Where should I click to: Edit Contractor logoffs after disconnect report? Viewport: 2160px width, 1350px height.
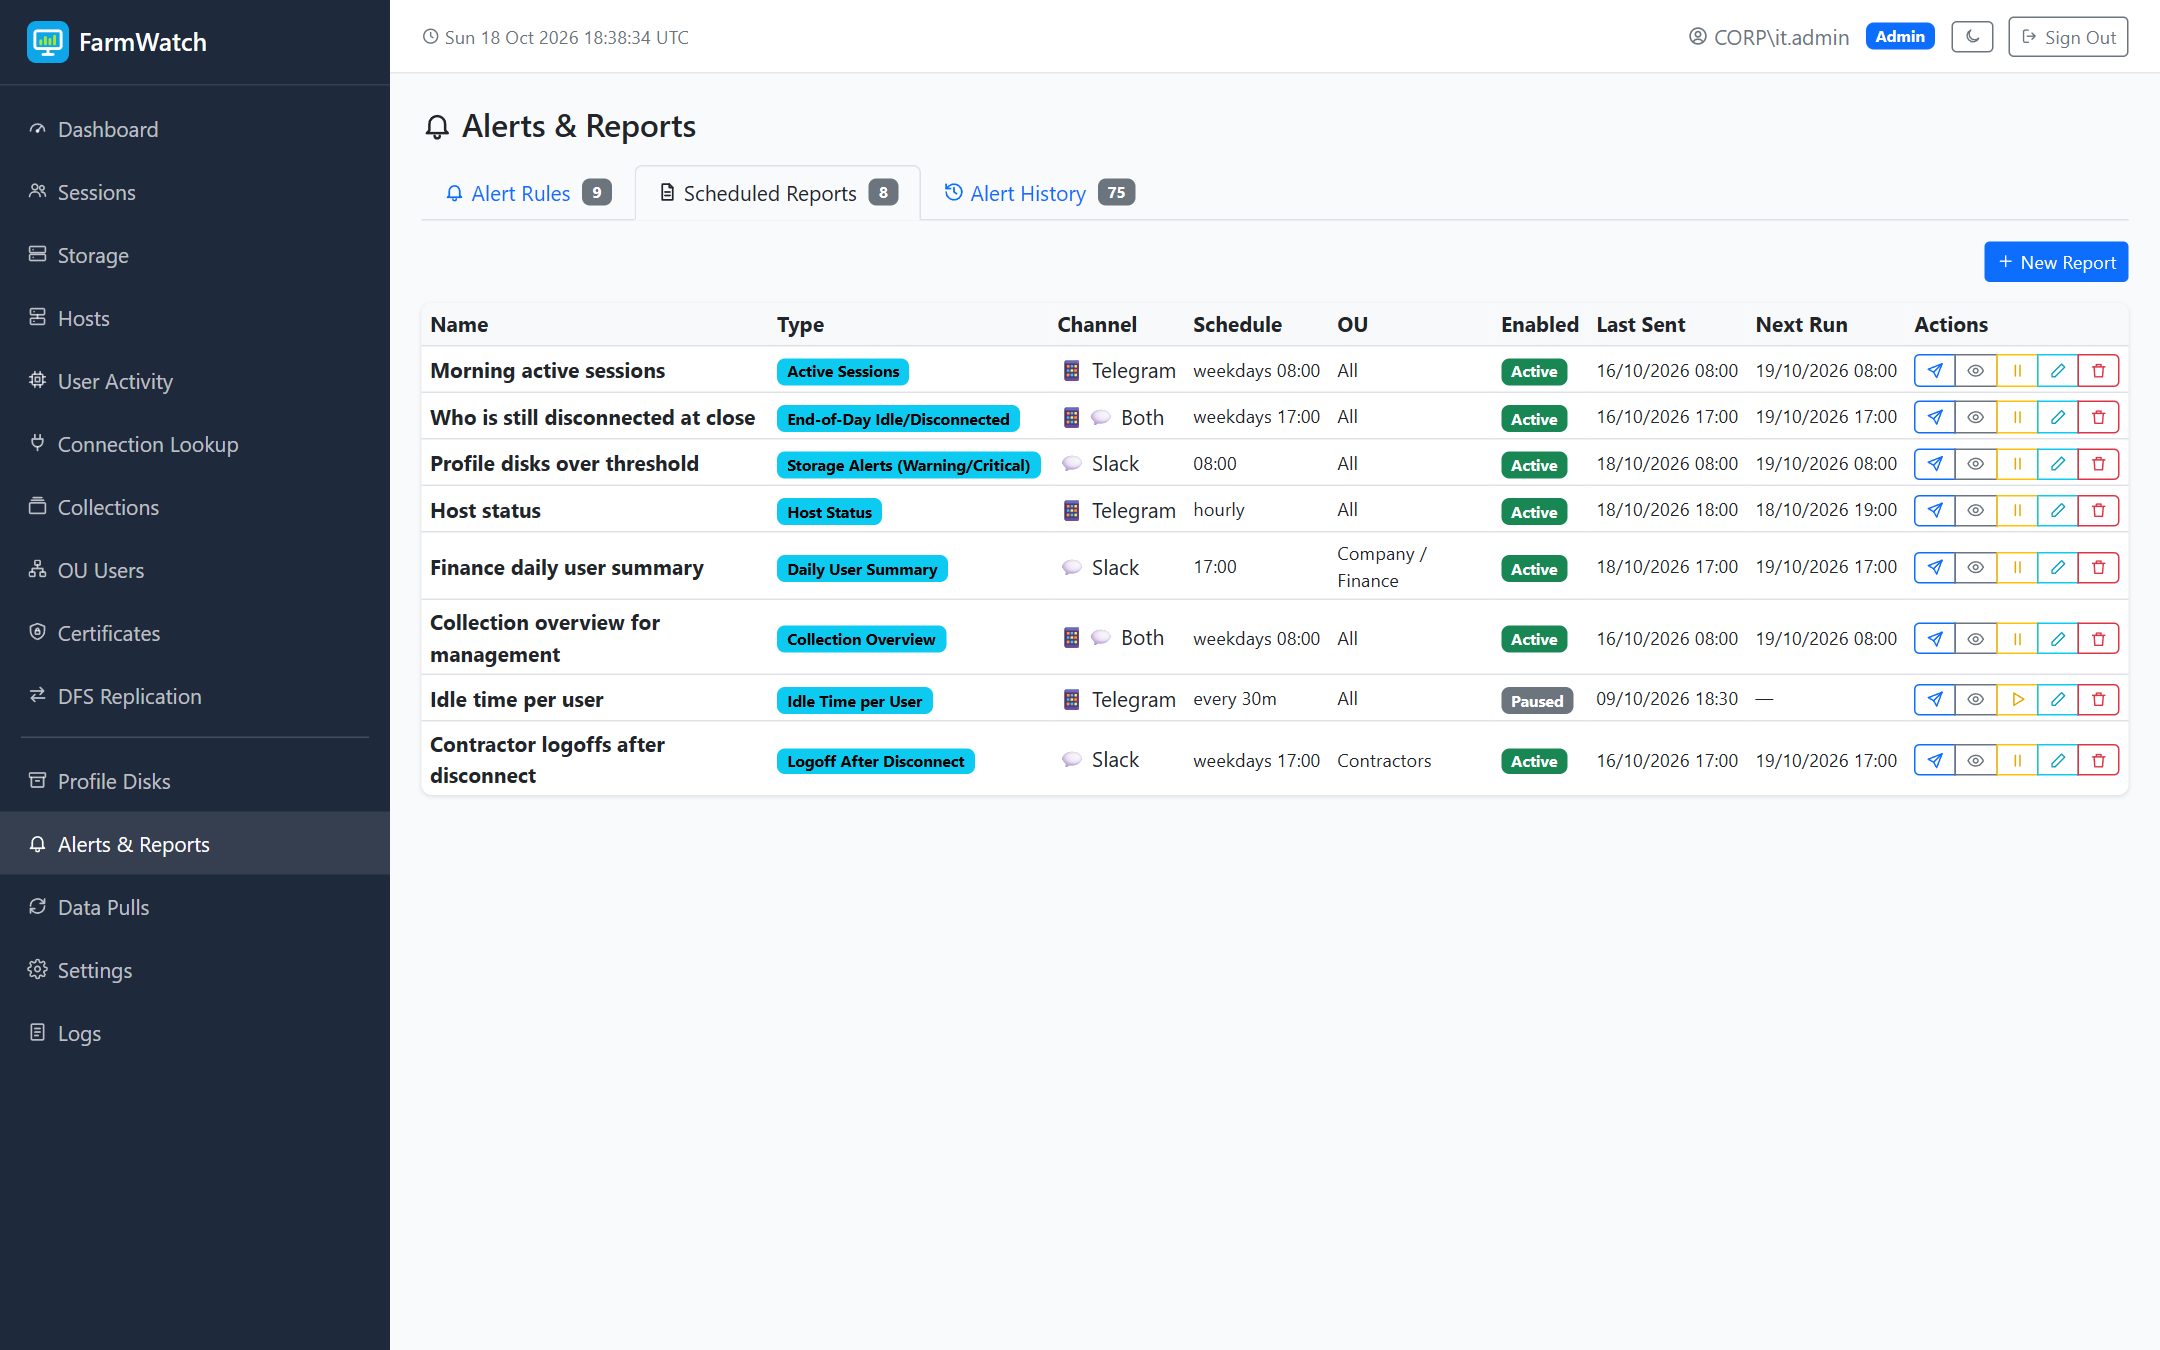[x=2057, y=760]
